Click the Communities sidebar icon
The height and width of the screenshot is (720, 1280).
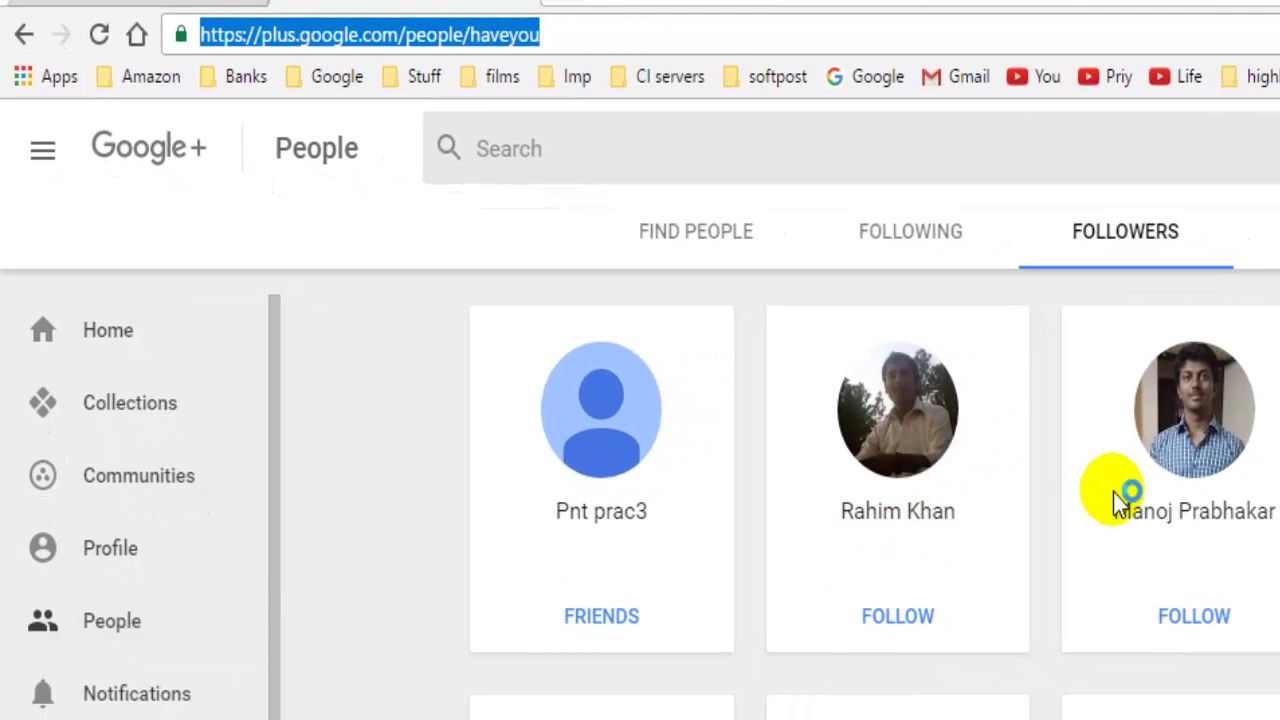[x=42, y=476]
